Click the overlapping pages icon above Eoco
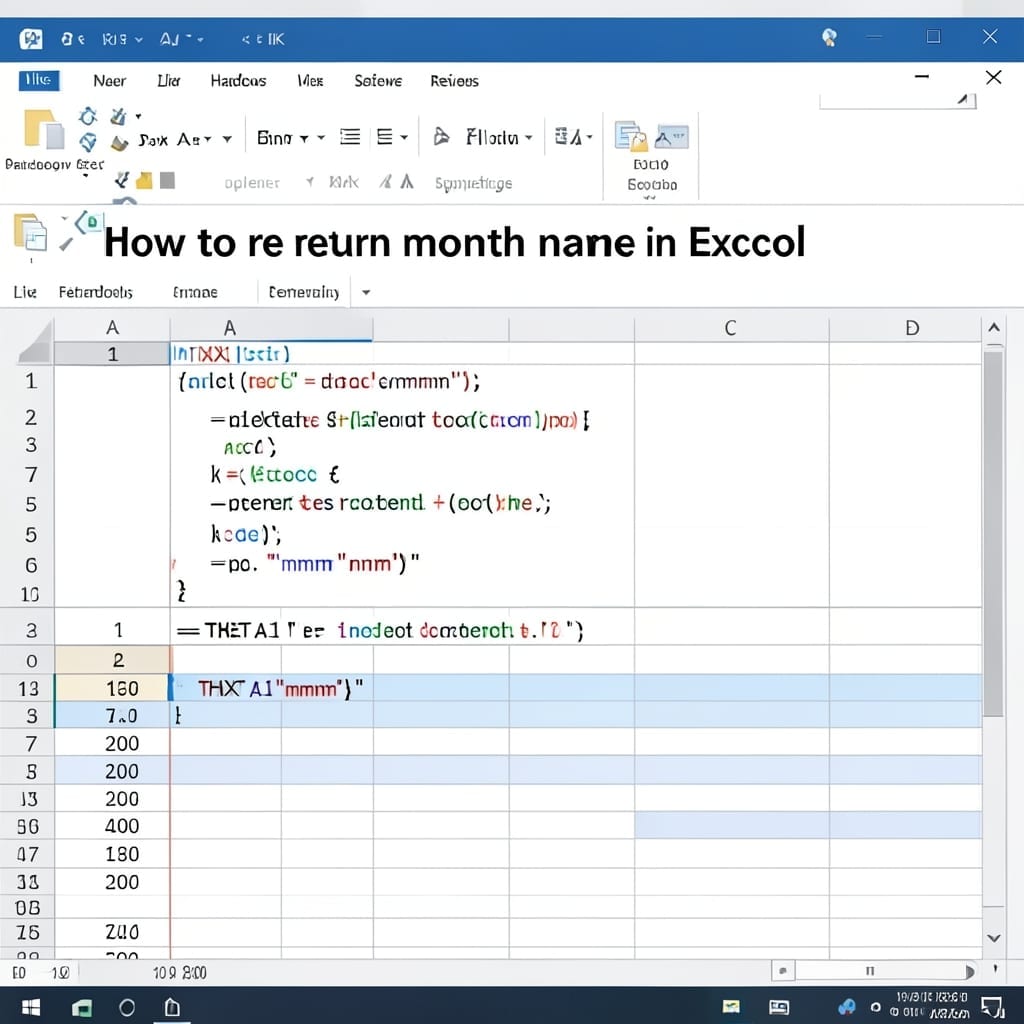Image resolution: width=1024 pixels, height=1024 pixels. 631,136
